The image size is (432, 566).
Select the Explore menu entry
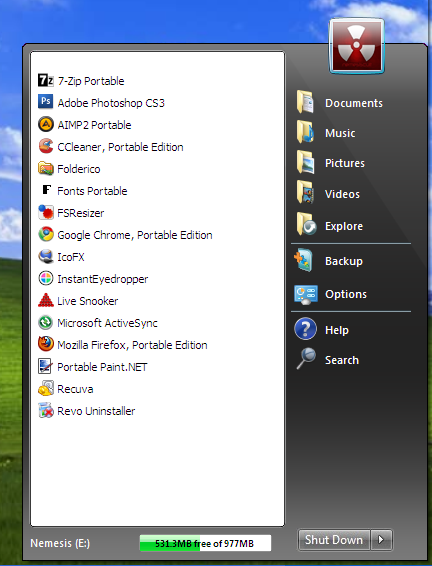click(344, 226)
